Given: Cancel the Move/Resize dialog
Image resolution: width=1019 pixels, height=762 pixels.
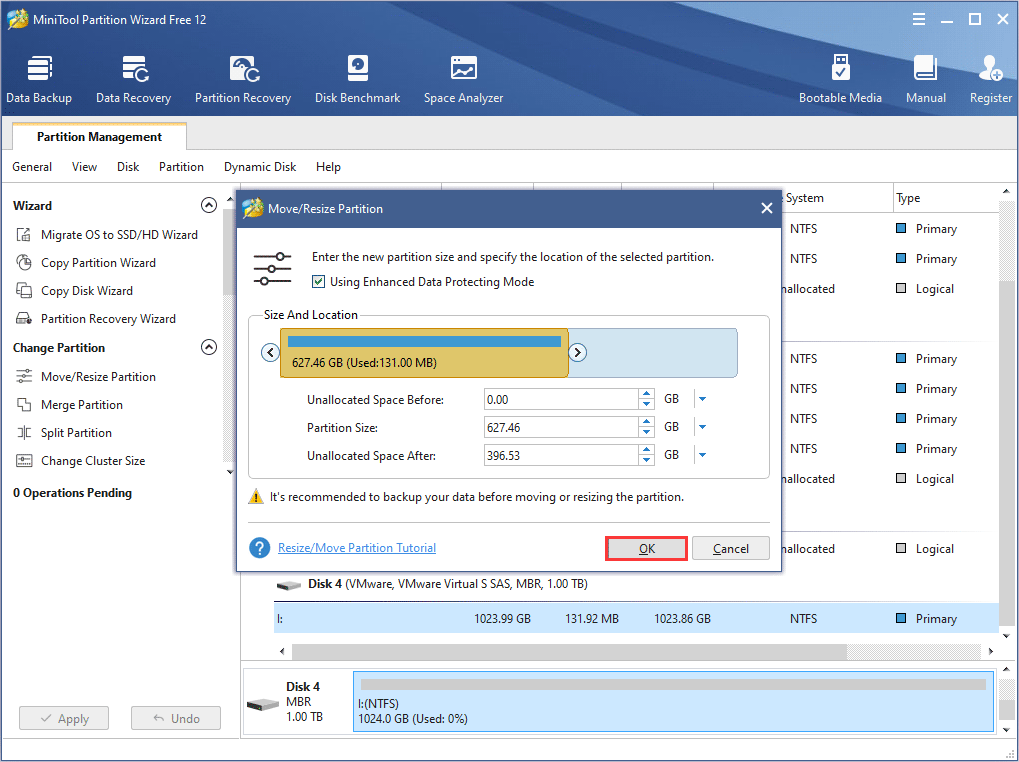Looking at the screenshot, I should (730, 548).
